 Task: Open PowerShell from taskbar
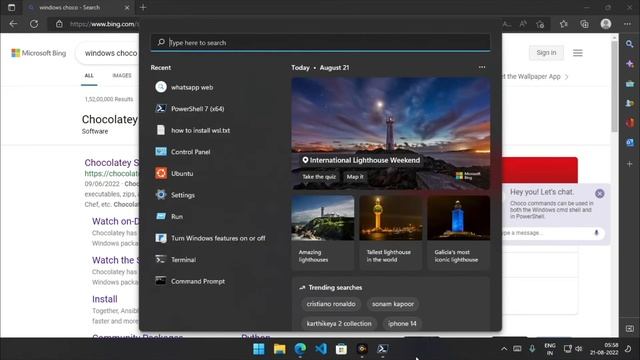(382, 349)
